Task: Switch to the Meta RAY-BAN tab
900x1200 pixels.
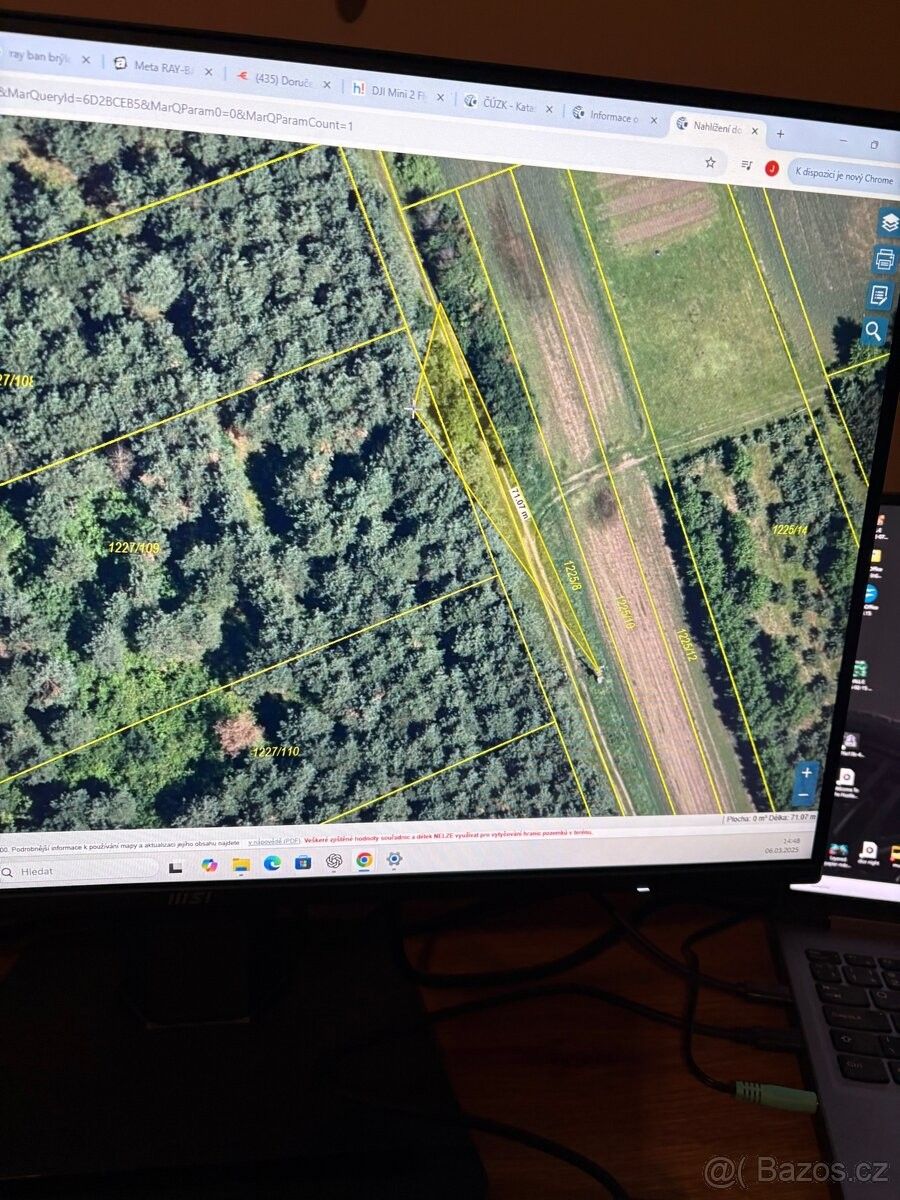Action: point(158,68)
